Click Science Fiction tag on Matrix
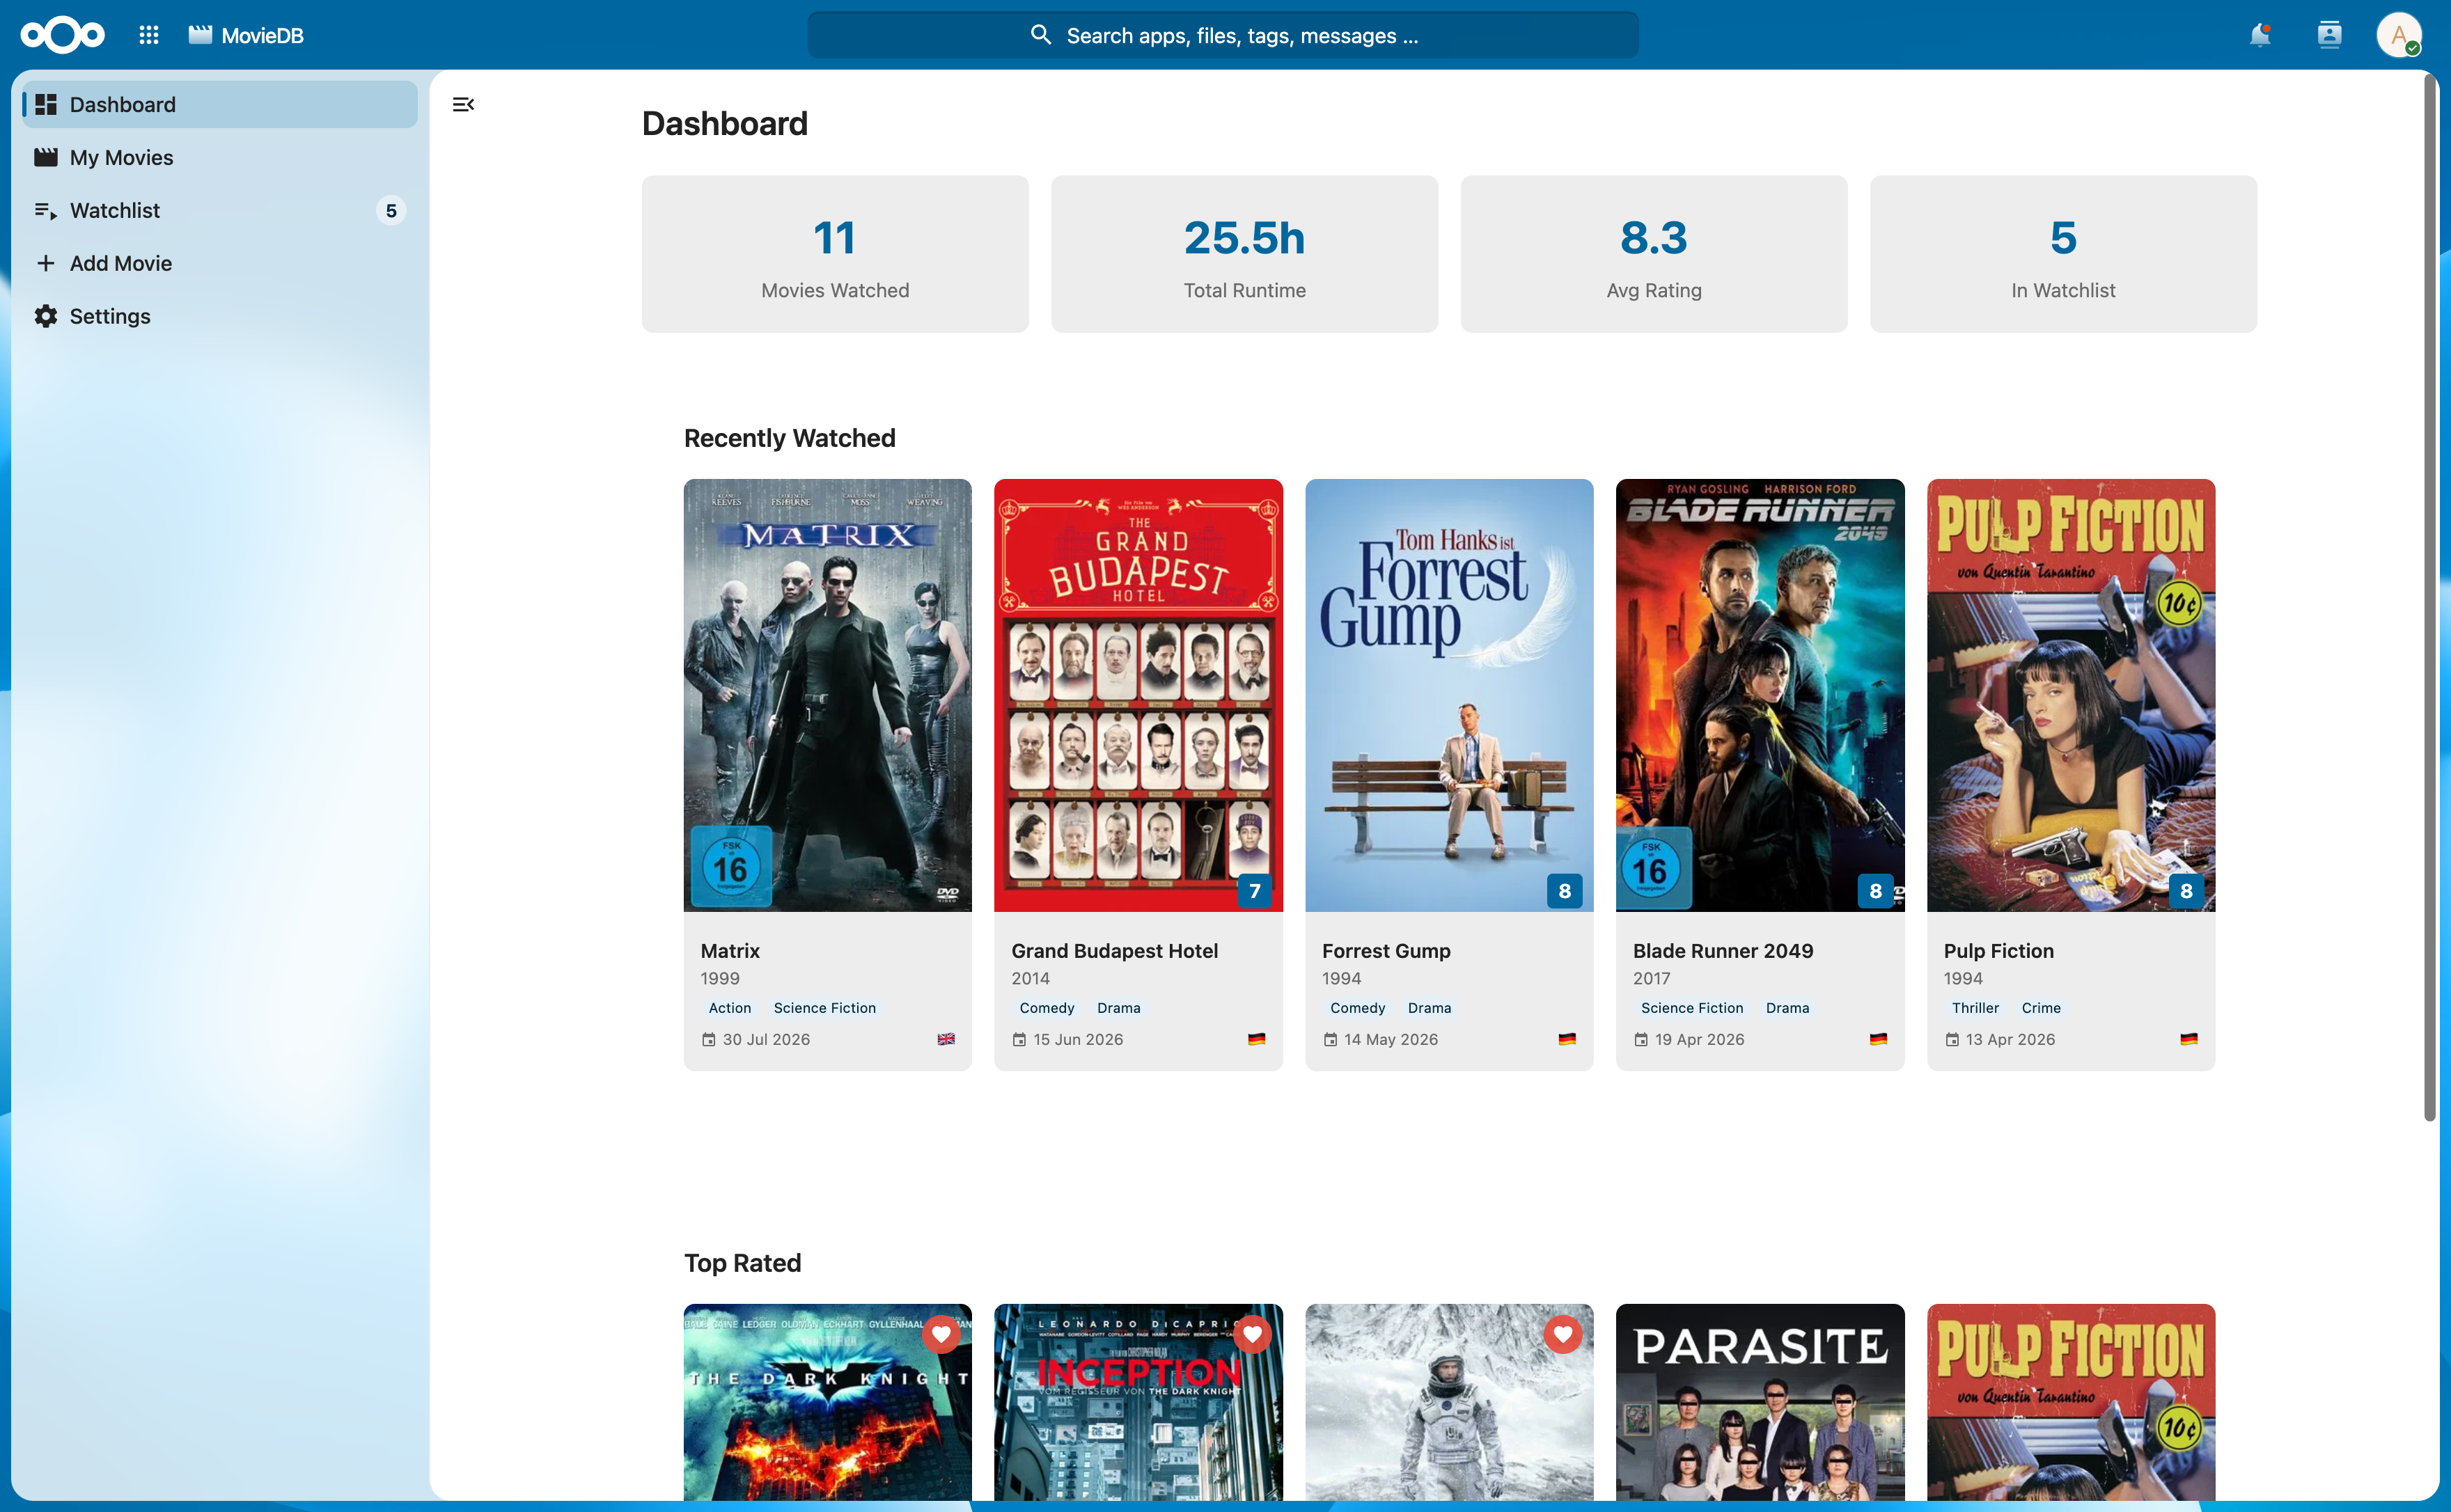 click(x=825, y=1008)
